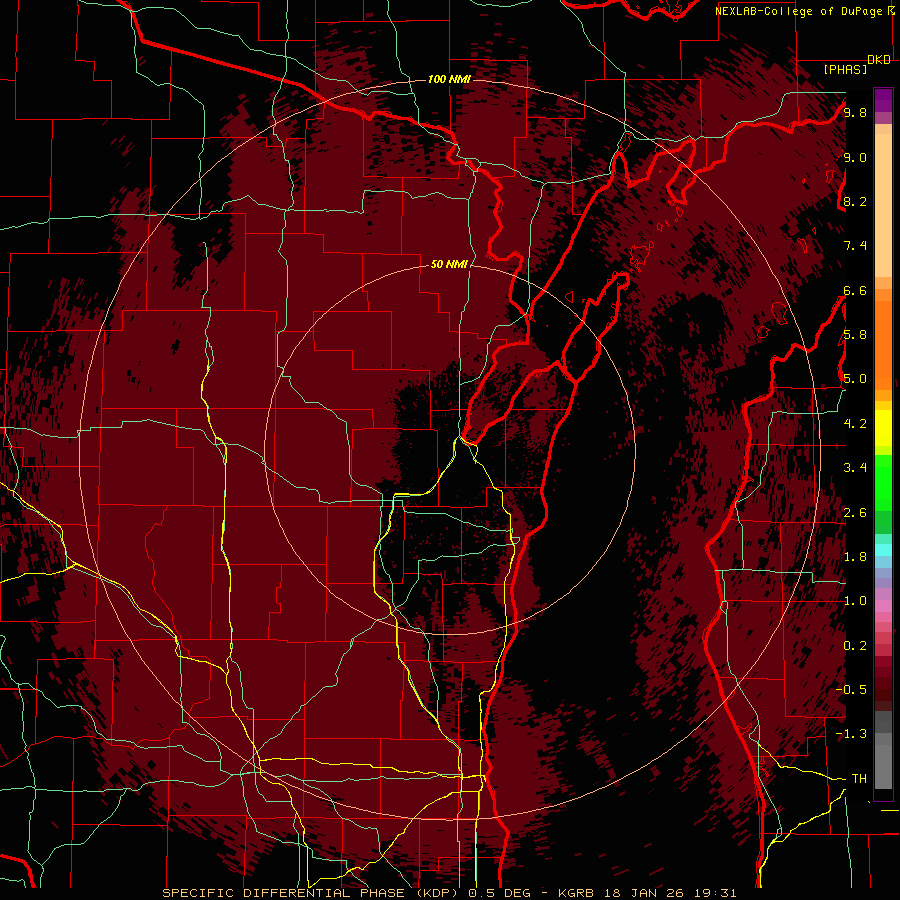This screenshot has width=900, height=900.
Task: Pick the bright green color bar segment
Action: click(x=883, y=482)
